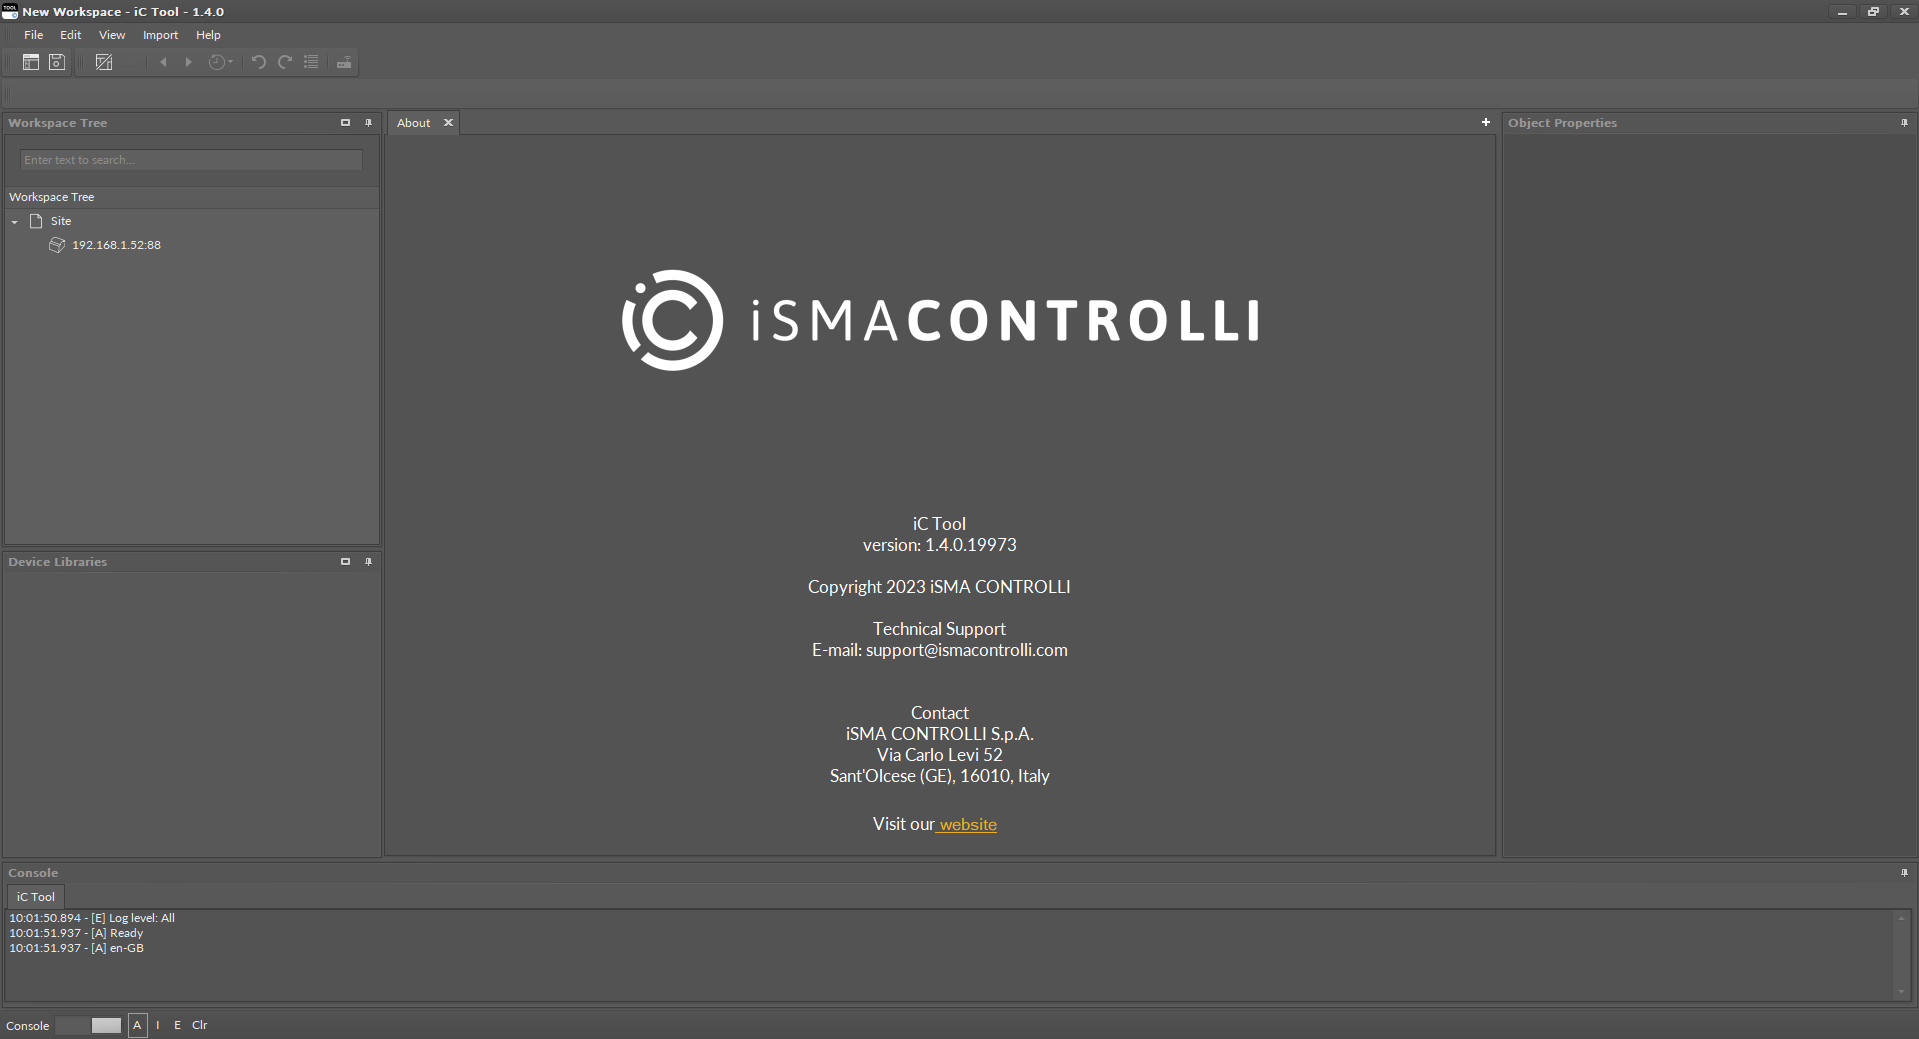Click the Clr button to clear console

pos(199,1025)
